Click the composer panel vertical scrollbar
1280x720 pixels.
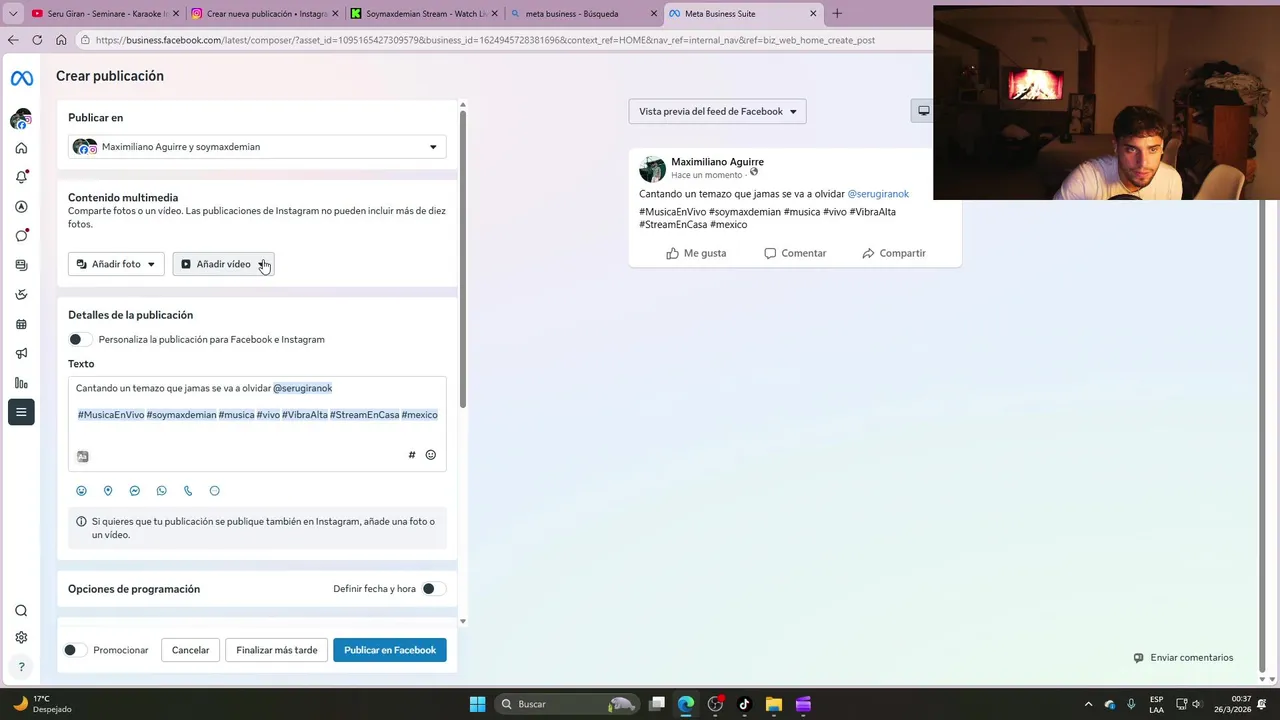(462, 258)
